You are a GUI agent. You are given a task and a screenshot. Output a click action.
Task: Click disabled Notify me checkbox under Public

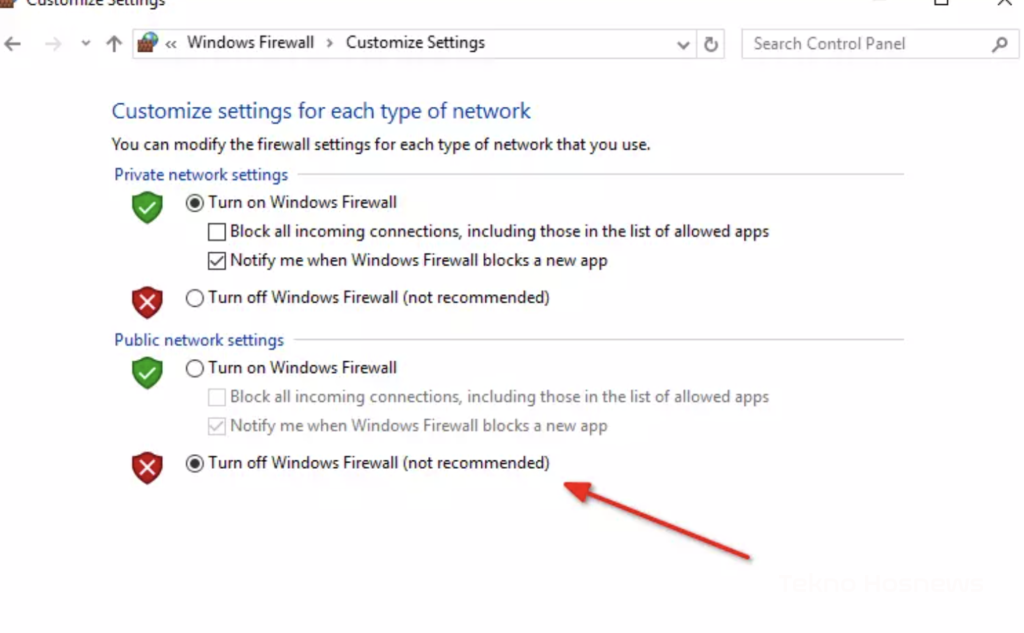pos(217,426)
